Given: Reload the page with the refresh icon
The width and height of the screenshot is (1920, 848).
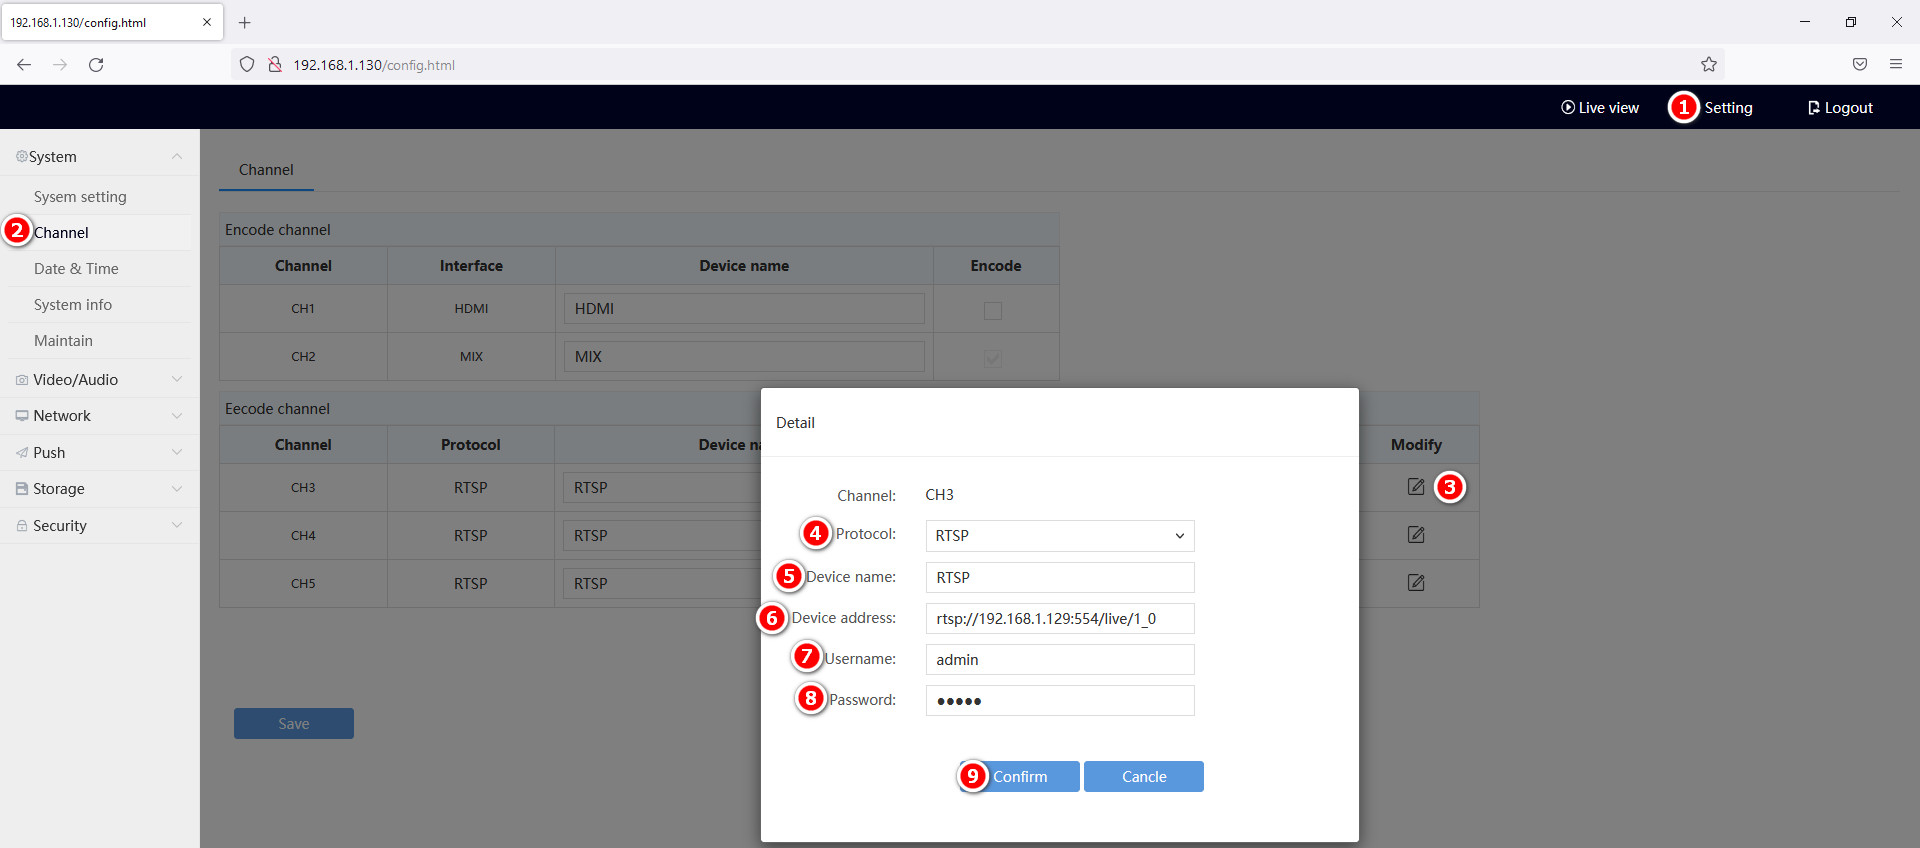Looking at the screenshot, I should [x=96, y=65].
